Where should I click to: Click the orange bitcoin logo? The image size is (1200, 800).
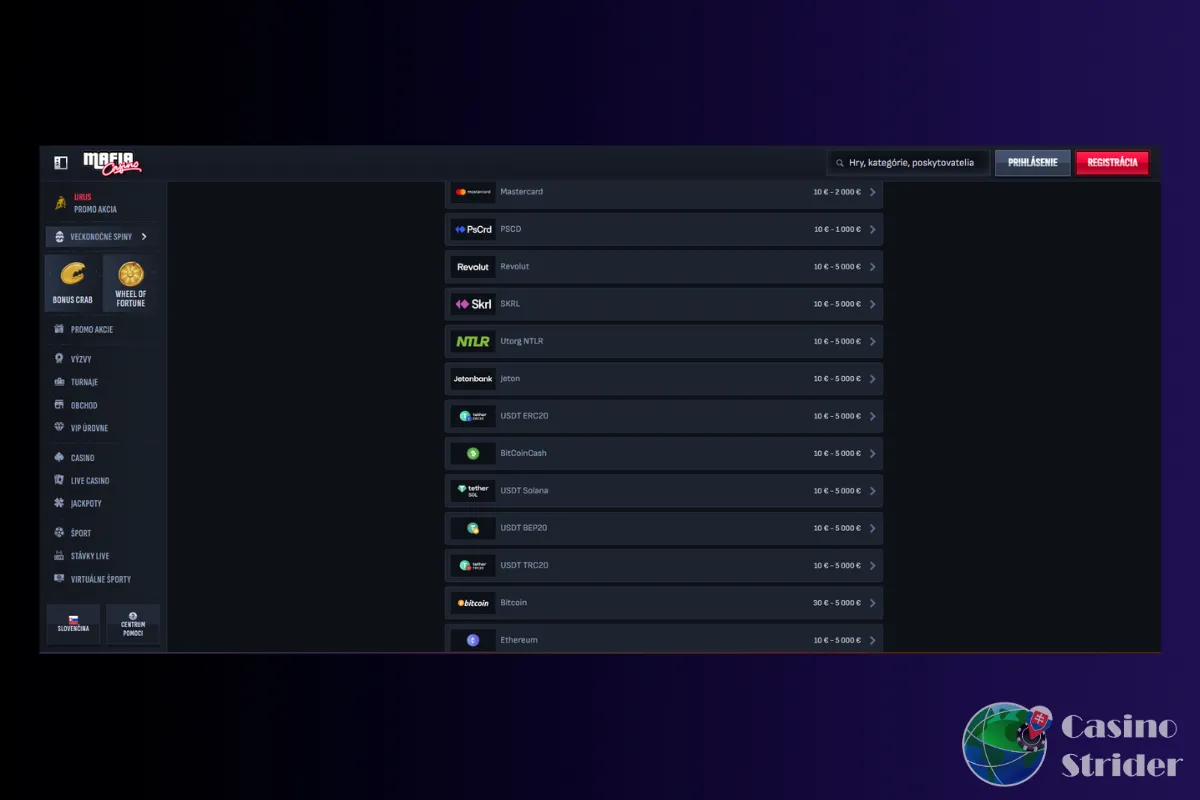tap(473, 603)
